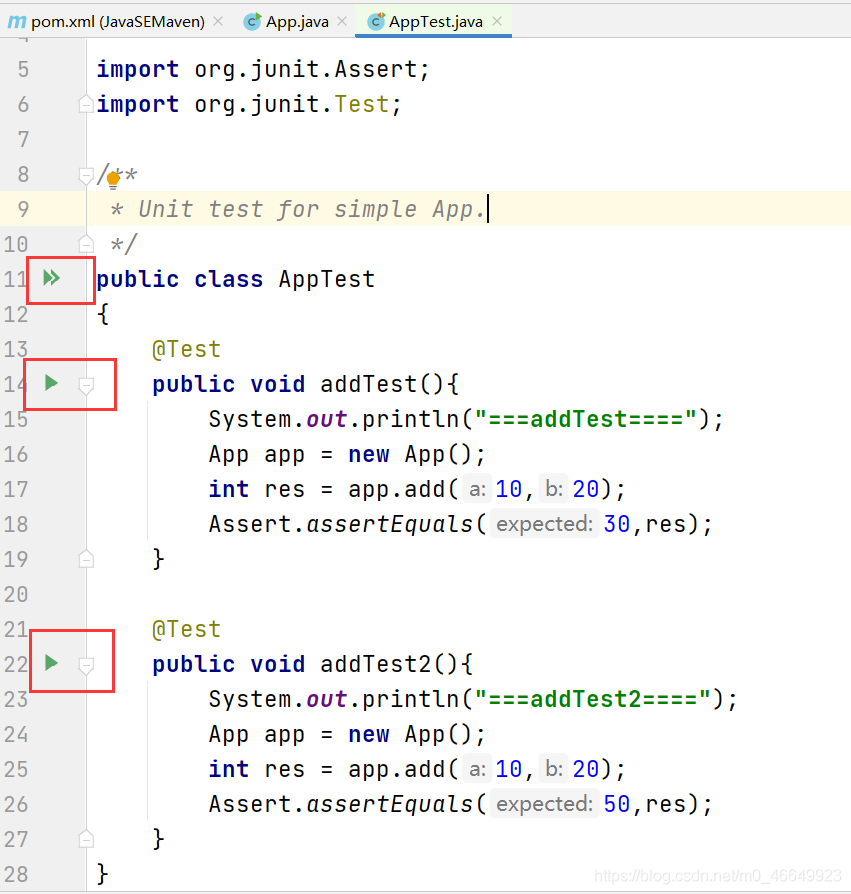This screenshot has height=894, width=851.
Task: Click the expected value 30 in assertEquals
Action: (616, 525)
